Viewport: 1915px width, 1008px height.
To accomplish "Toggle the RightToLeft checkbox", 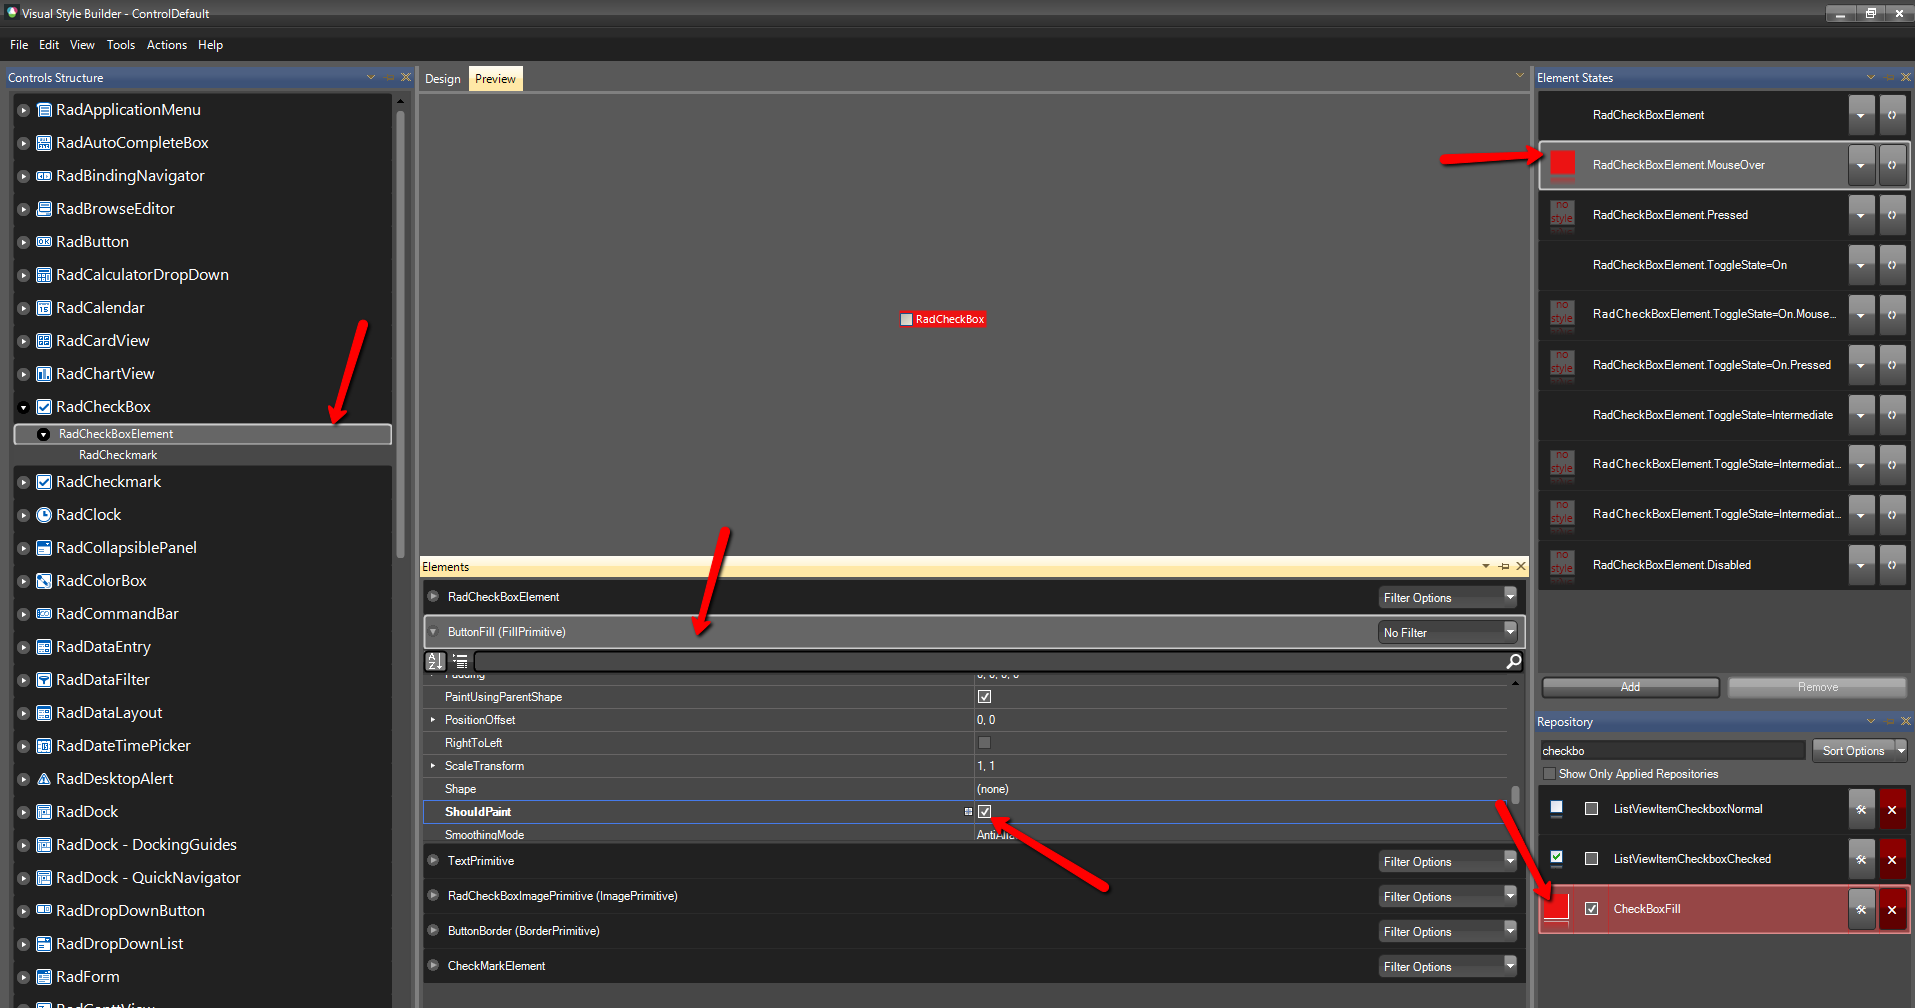I will [985, 743].
